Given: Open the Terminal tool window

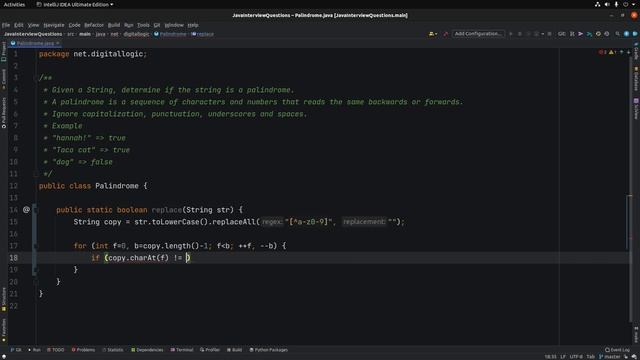Looking at the screenshot, I should (x=182, y=350).
